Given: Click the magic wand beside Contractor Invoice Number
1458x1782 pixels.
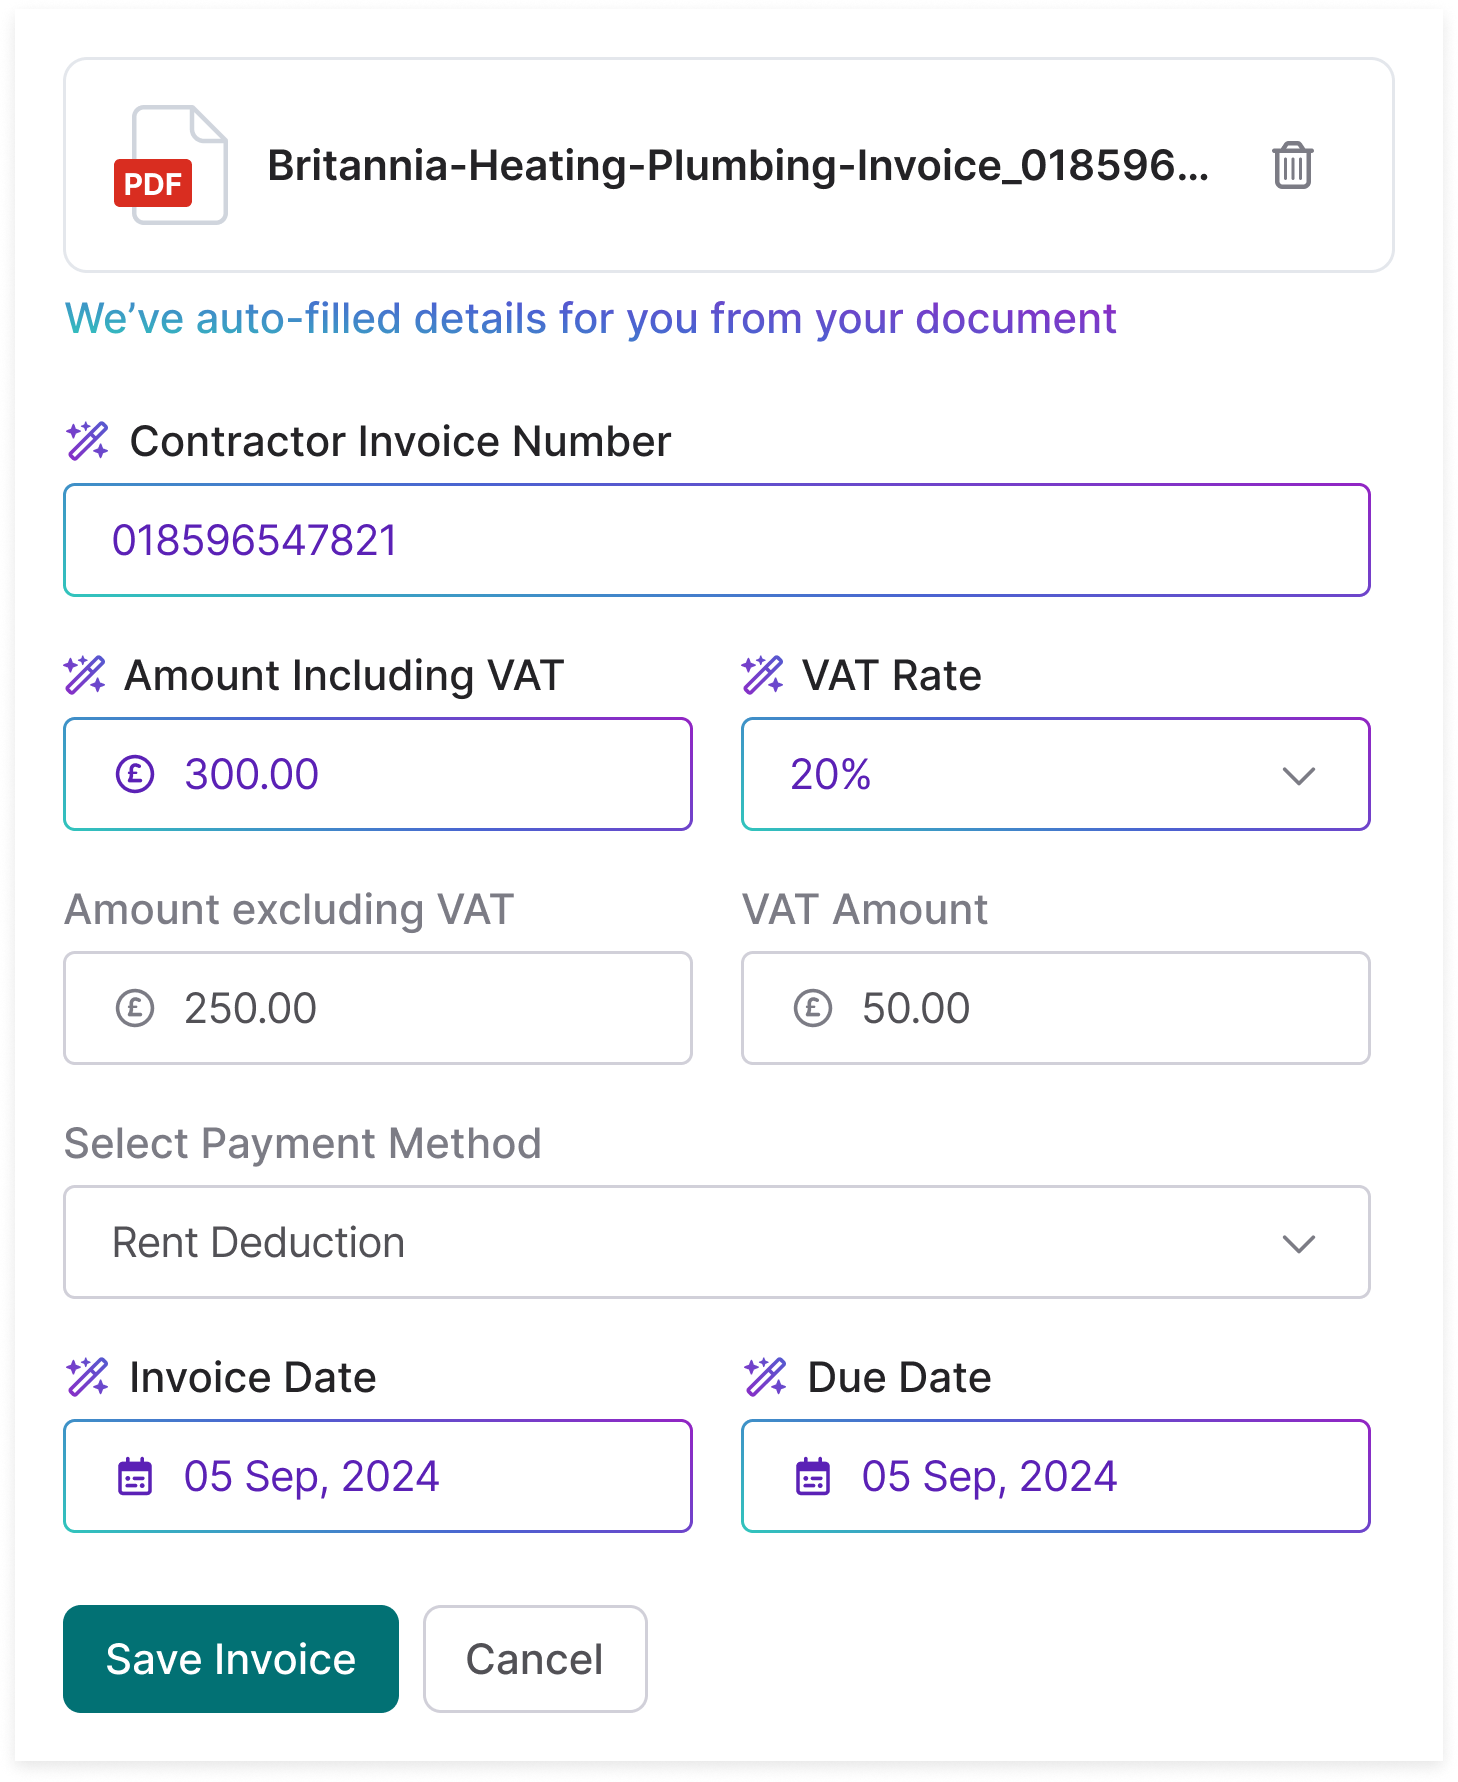Looking at the screenshot, I should point(86,441).
